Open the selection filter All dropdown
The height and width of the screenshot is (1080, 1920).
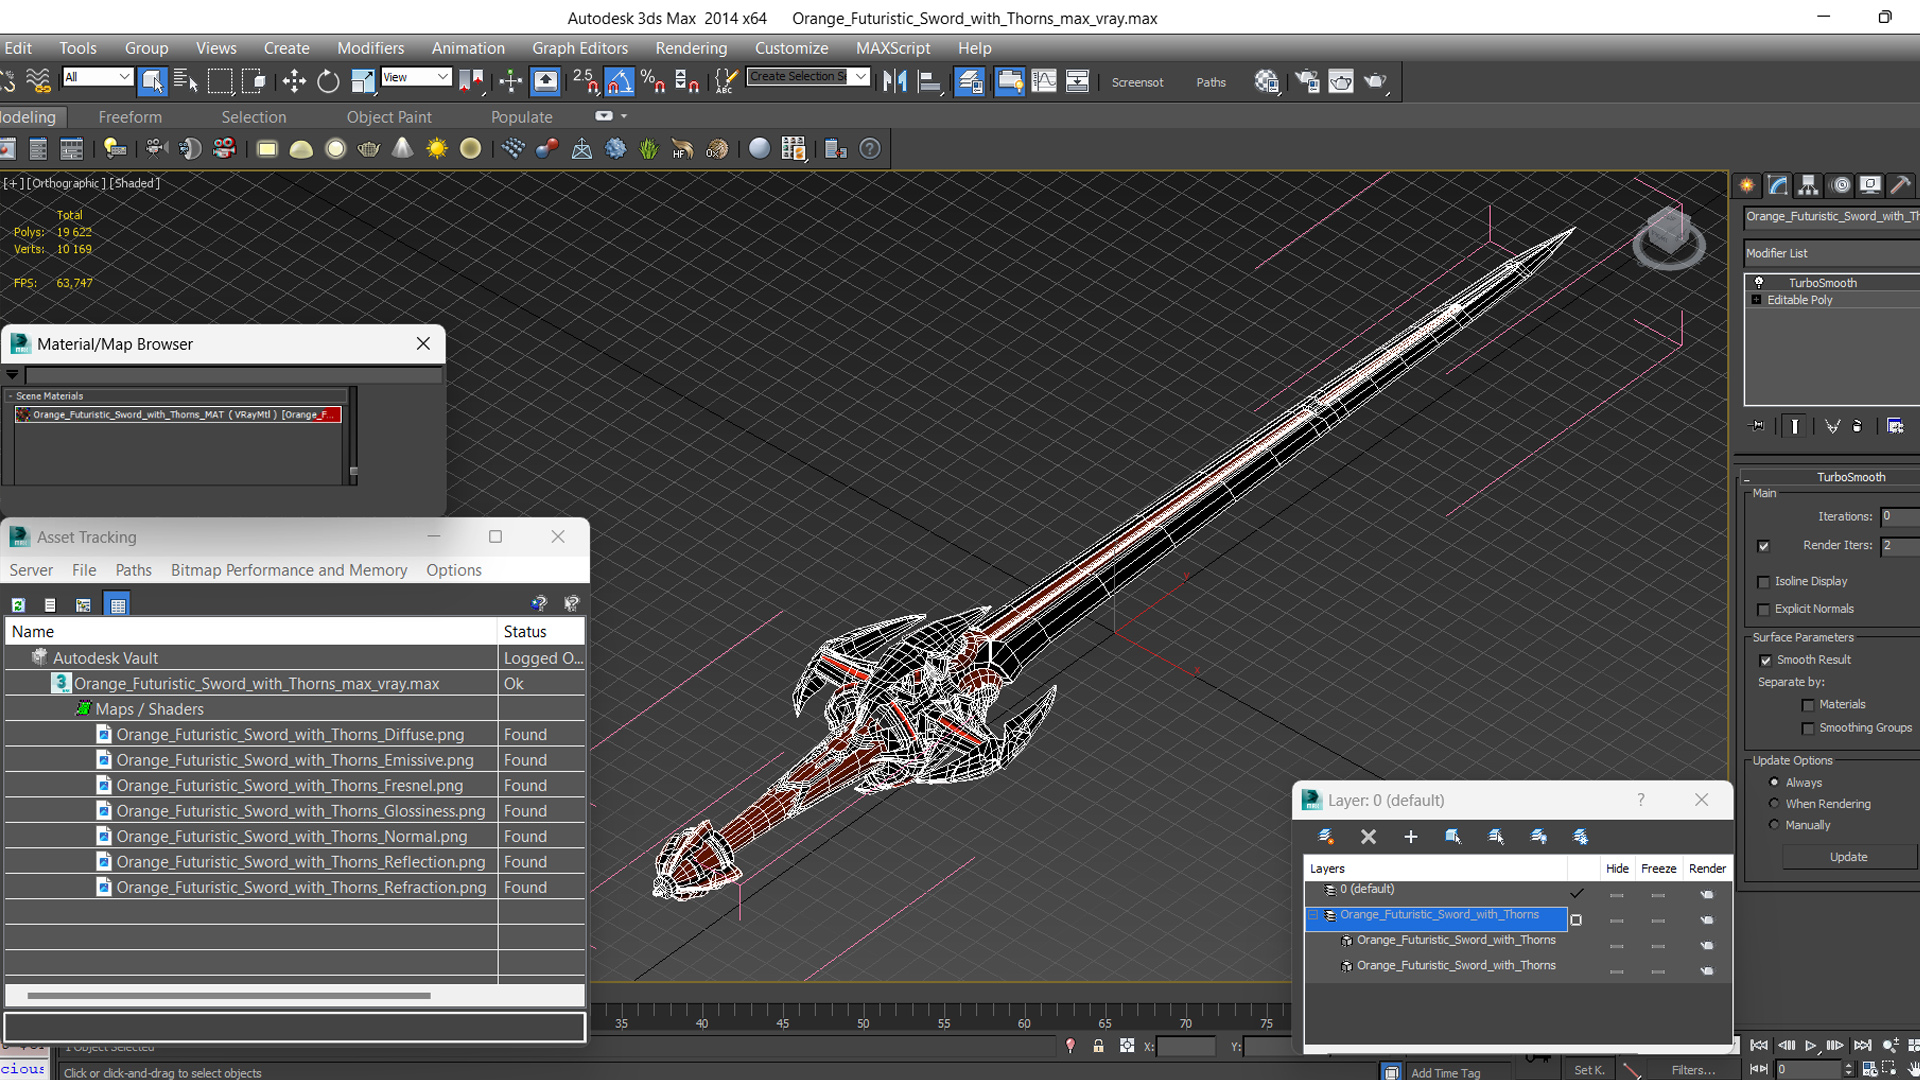(x=97, y=77)
